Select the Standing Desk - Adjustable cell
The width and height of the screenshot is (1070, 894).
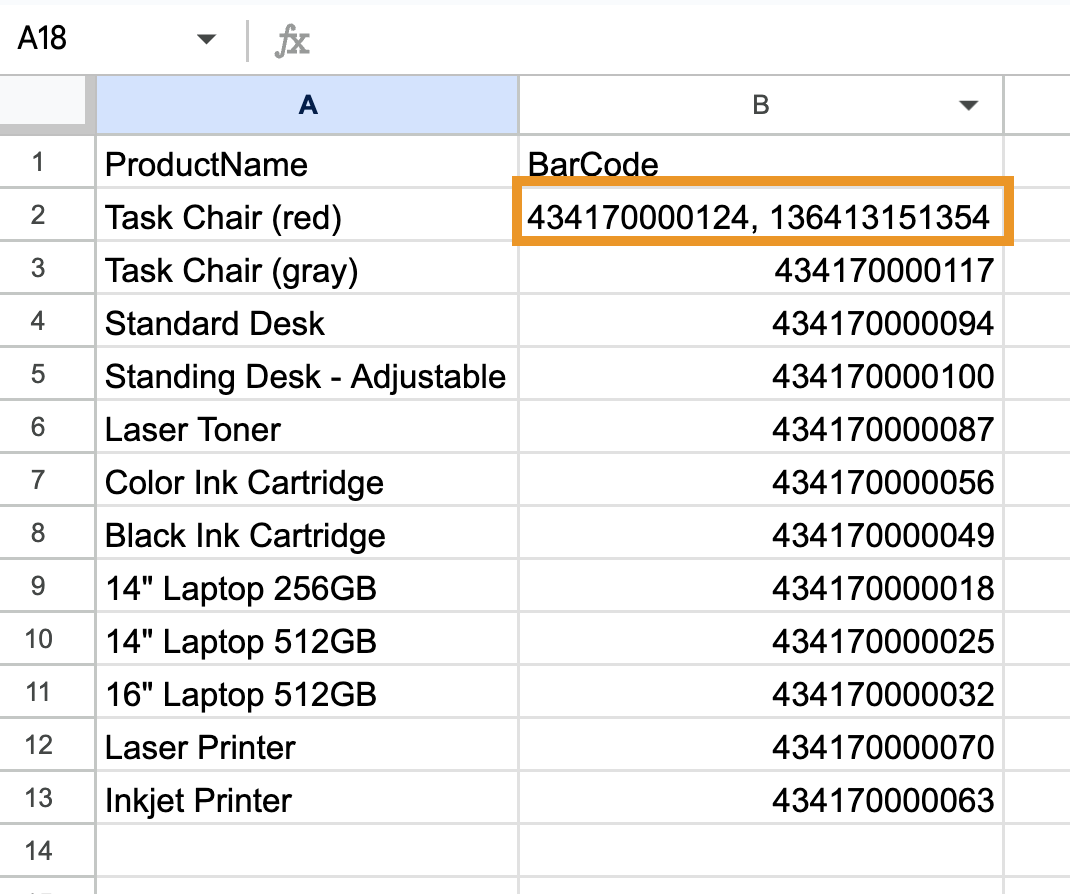(x=305, y=376)
